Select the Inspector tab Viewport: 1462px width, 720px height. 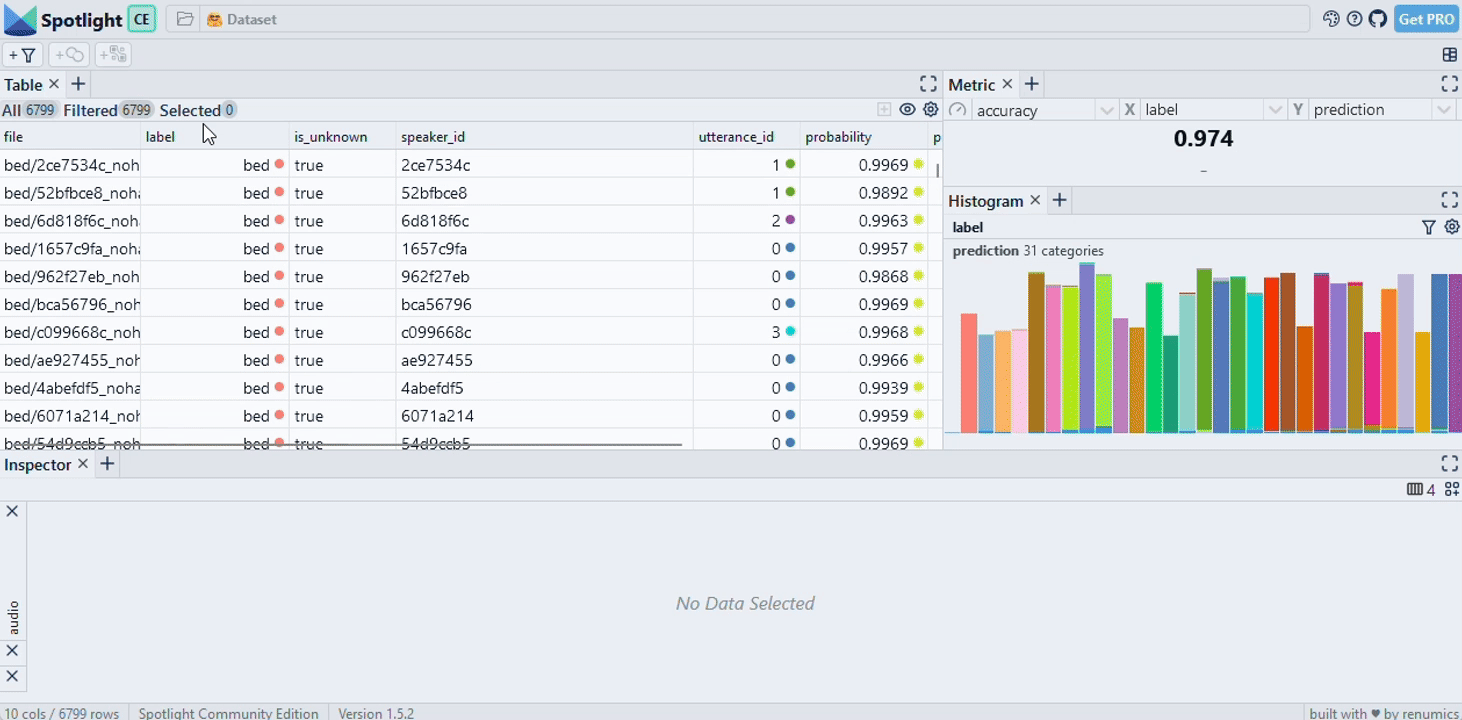pyautogui.click(x=37, y=464)
